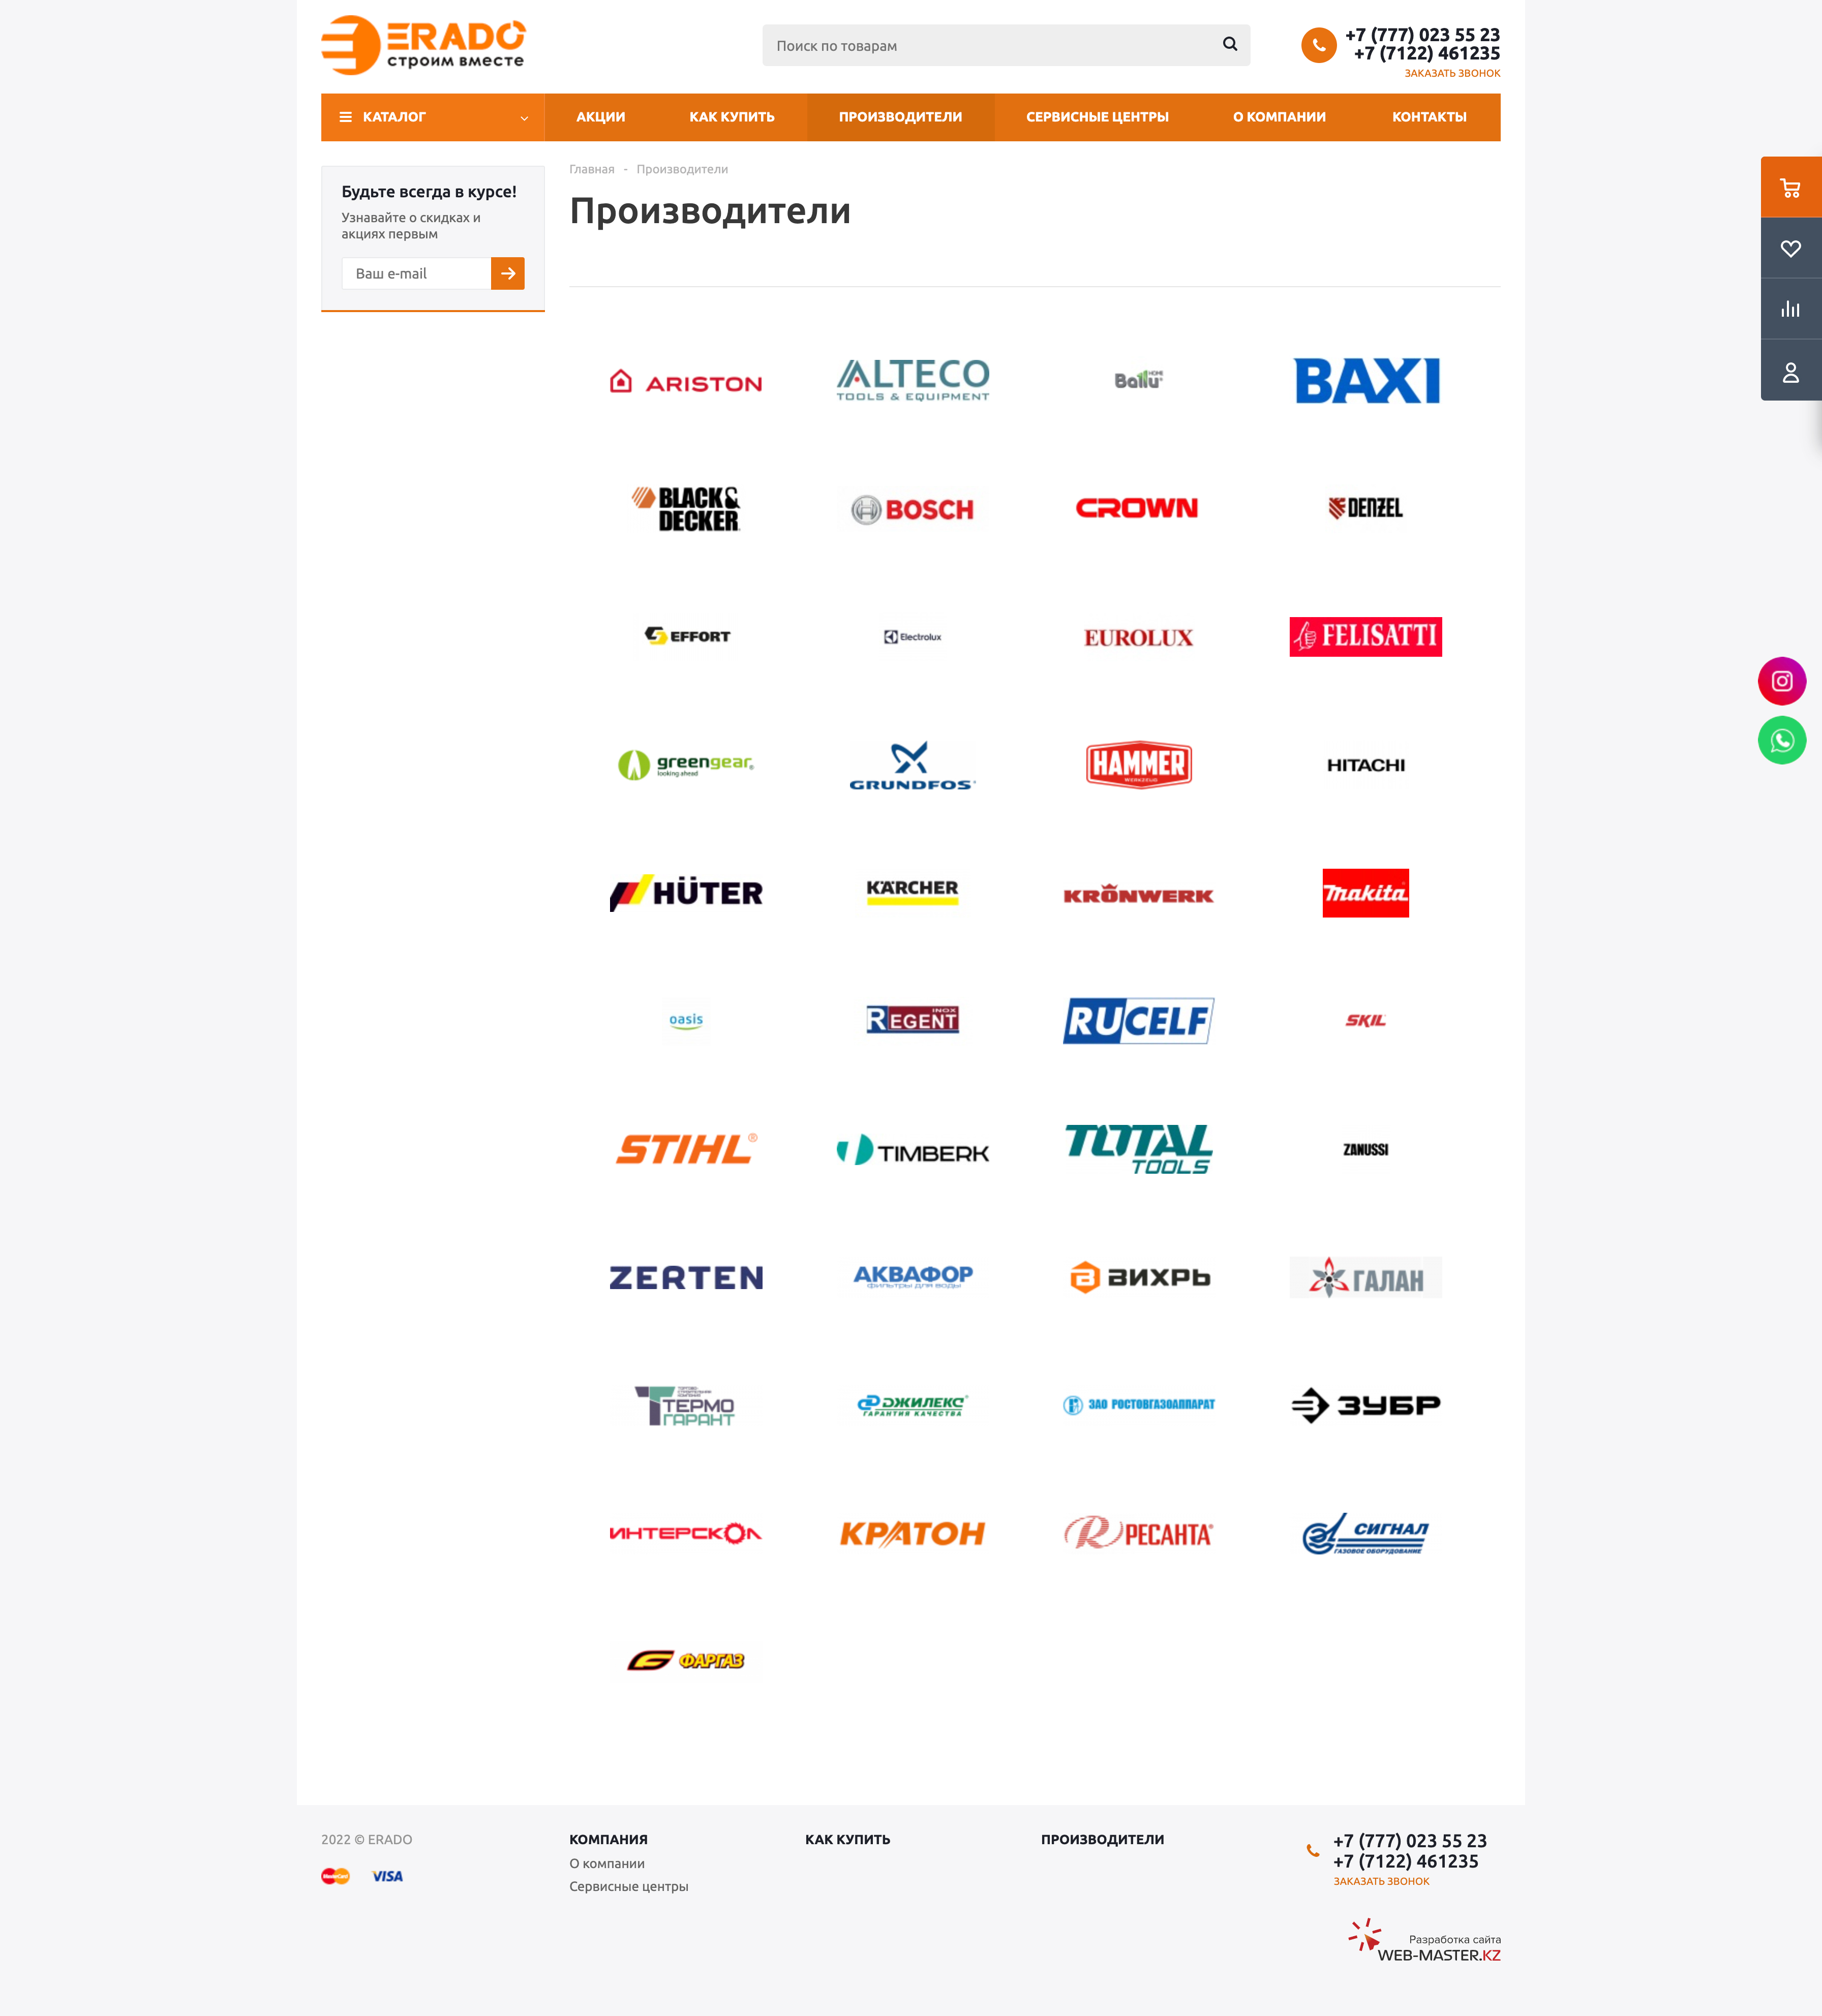Click the Stihl manufacturer thumbnail
The image size is (1822, 2016).
coord(685,1148)
